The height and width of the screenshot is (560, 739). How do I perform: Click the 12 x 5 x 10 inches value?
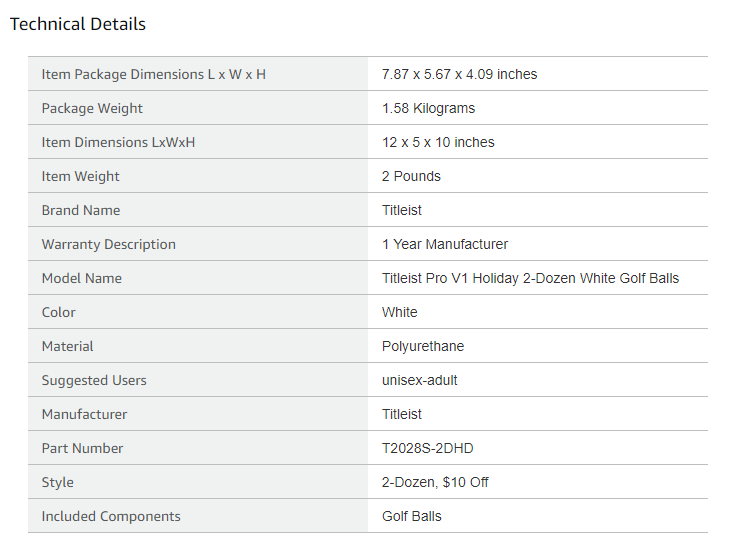438,142
